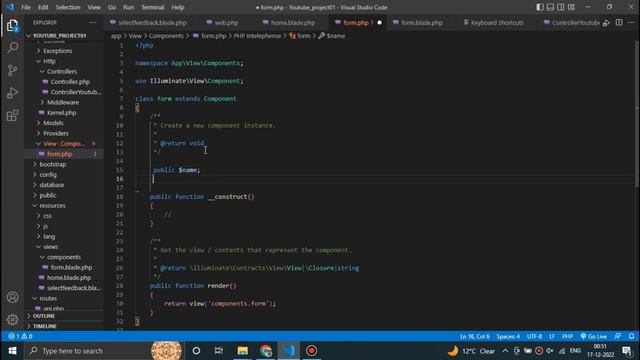640x360 pixels.
Task: Expand the Providers folder
Action: point(56,133)
